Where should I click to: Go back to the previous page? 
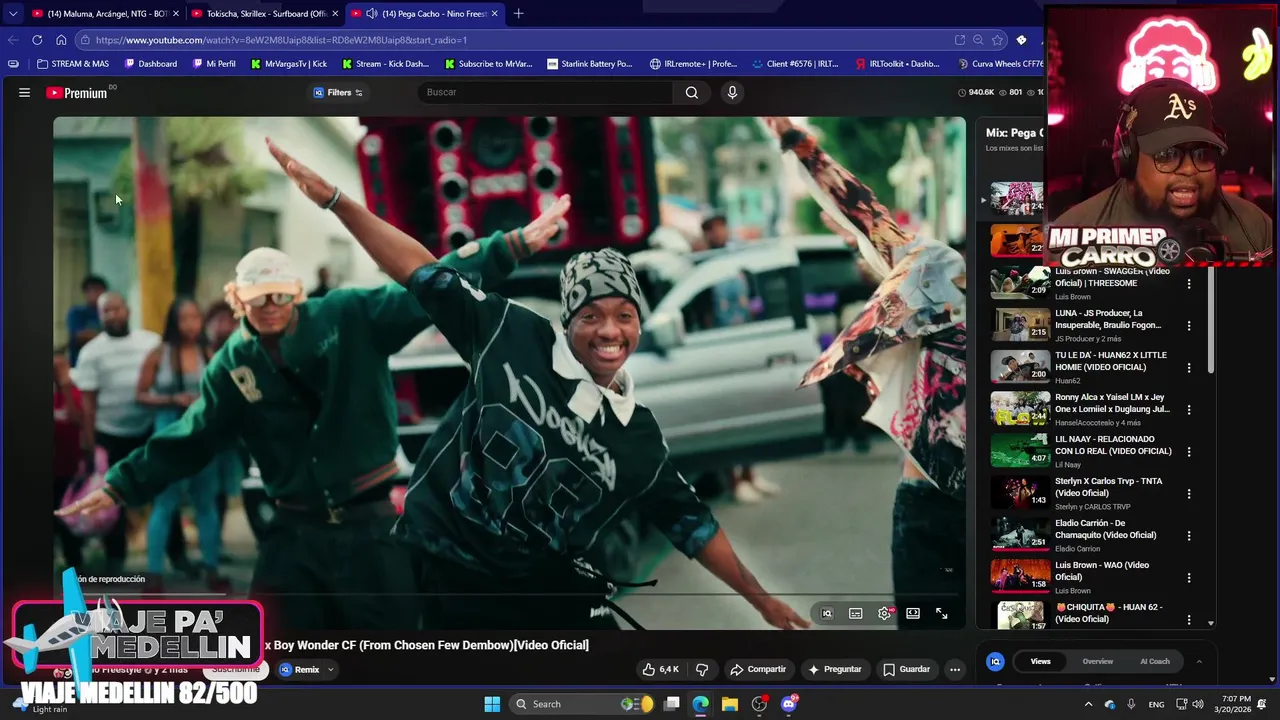(12, 40)
